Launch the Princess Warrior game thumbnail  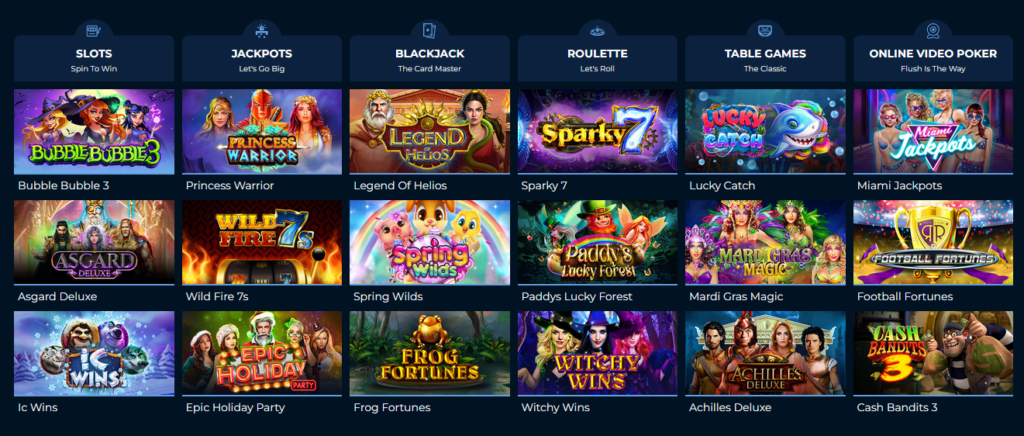click(x=262, y=131)
